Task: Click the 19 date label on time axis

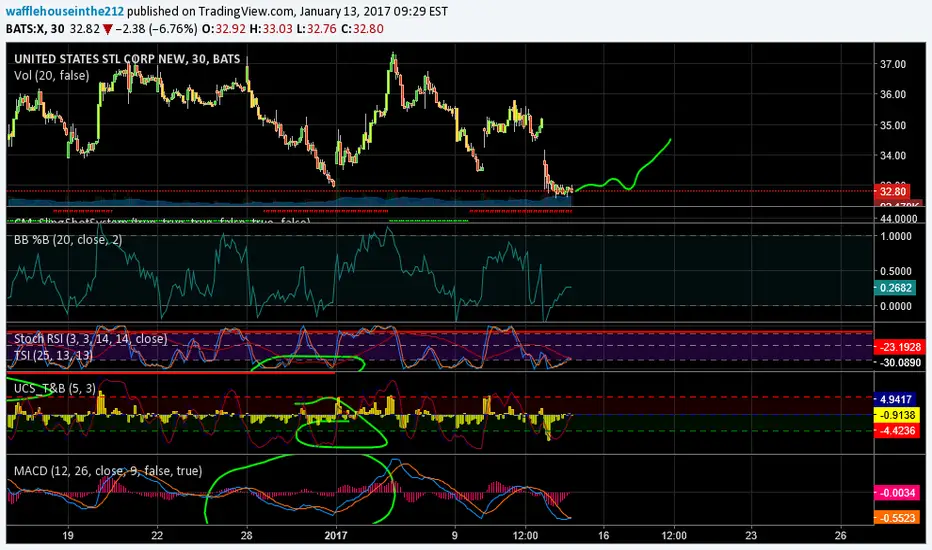Action: [68, 535]
